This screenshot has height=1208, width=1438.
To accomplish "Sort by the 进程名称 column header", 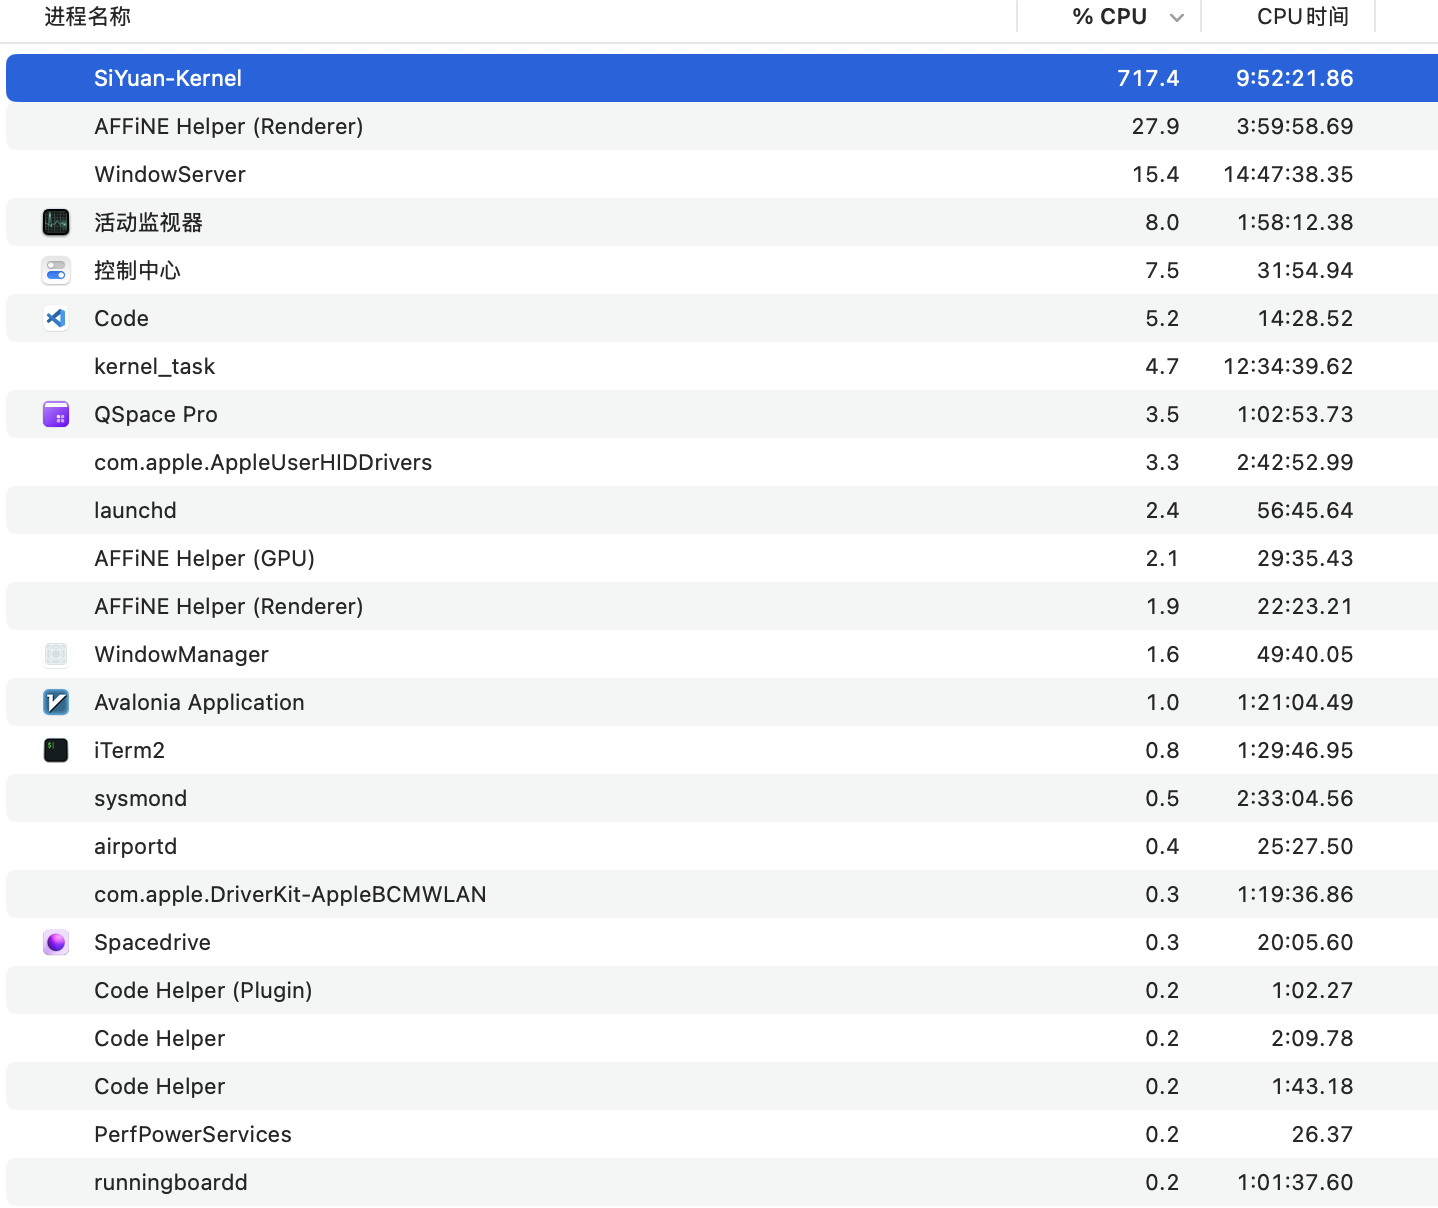I will [x=88, y=16].
